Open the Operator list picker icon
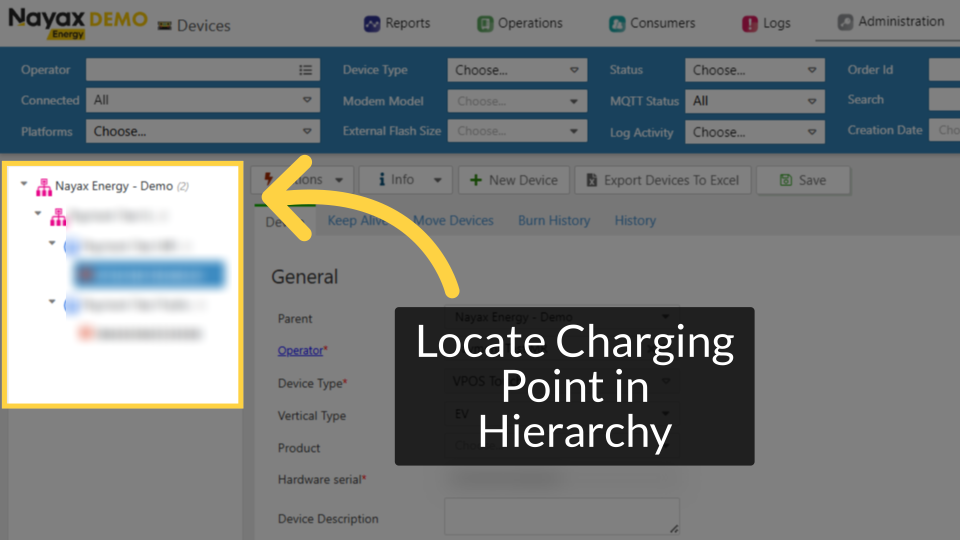The image size is (960, 540). 306,70
